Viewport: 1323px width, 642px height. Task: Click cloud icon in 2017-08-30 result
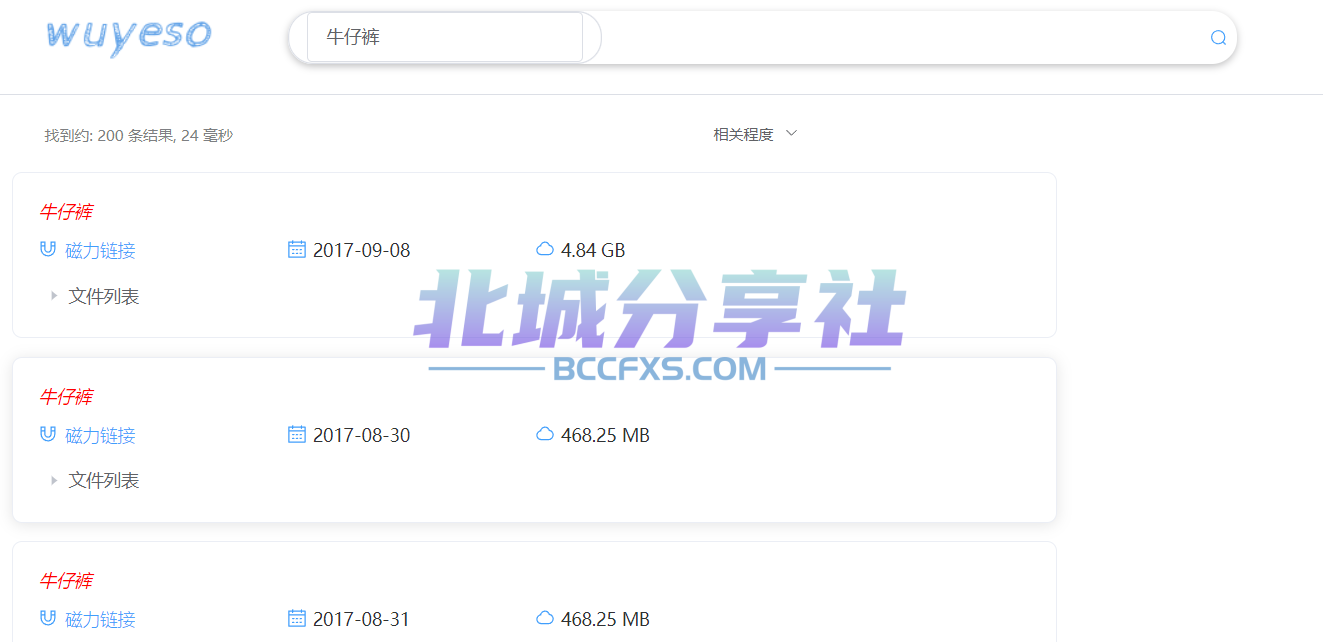545,434
